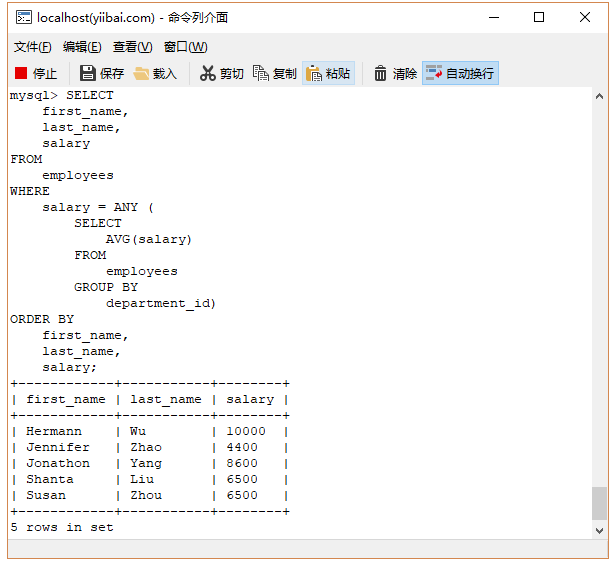Click the 'salary' result column header
Image resolution: width=616 pixels, height=564 pixels.
tap(250, 399)
